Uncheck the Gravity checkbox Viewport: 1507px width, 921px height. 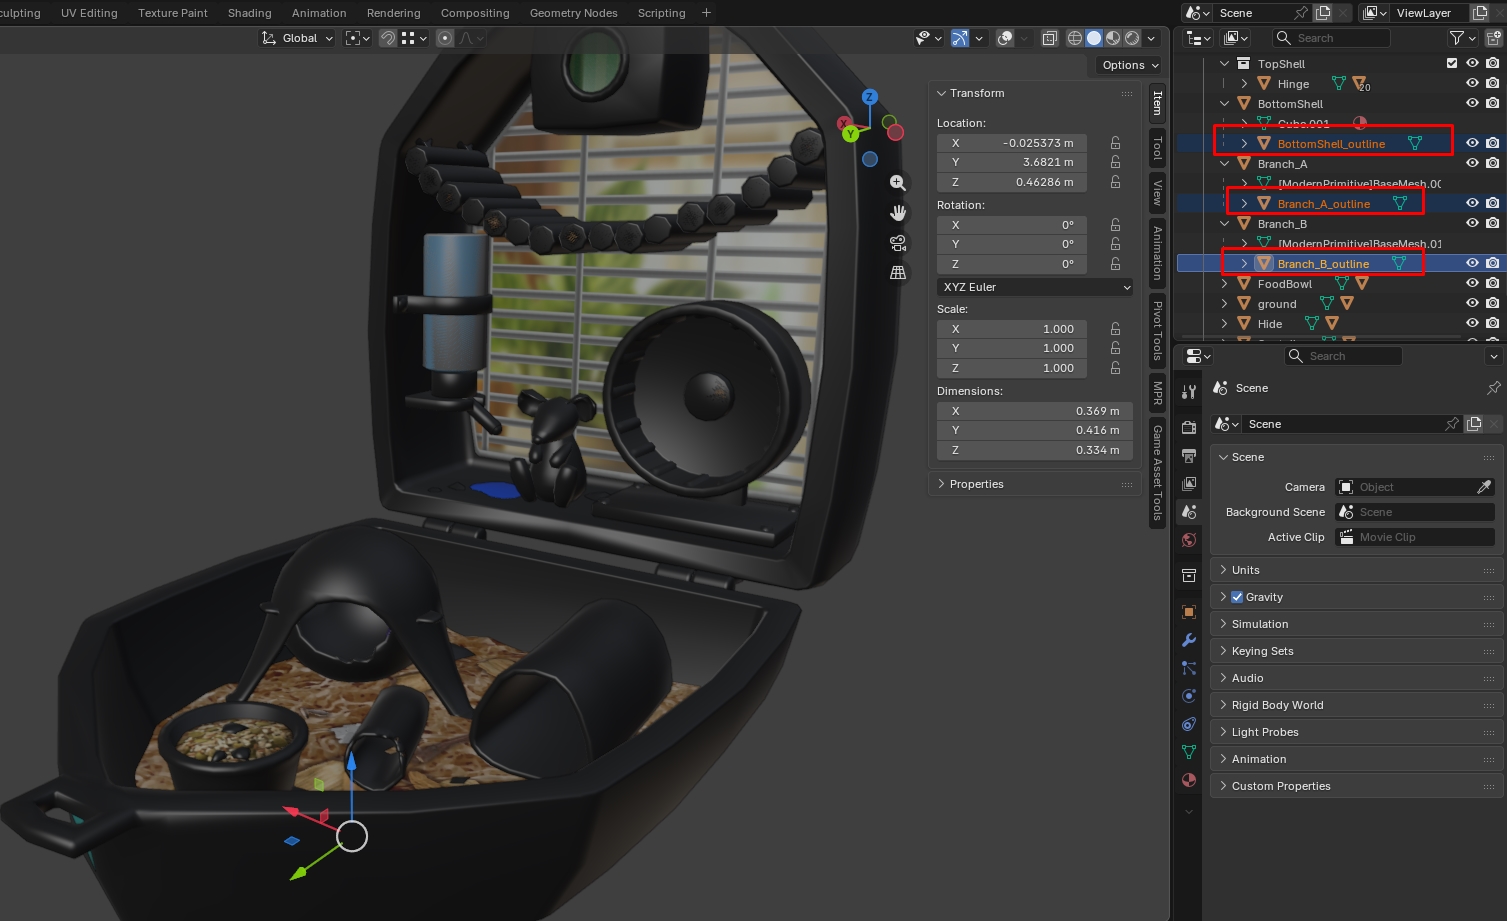[x=1237, y=597]
